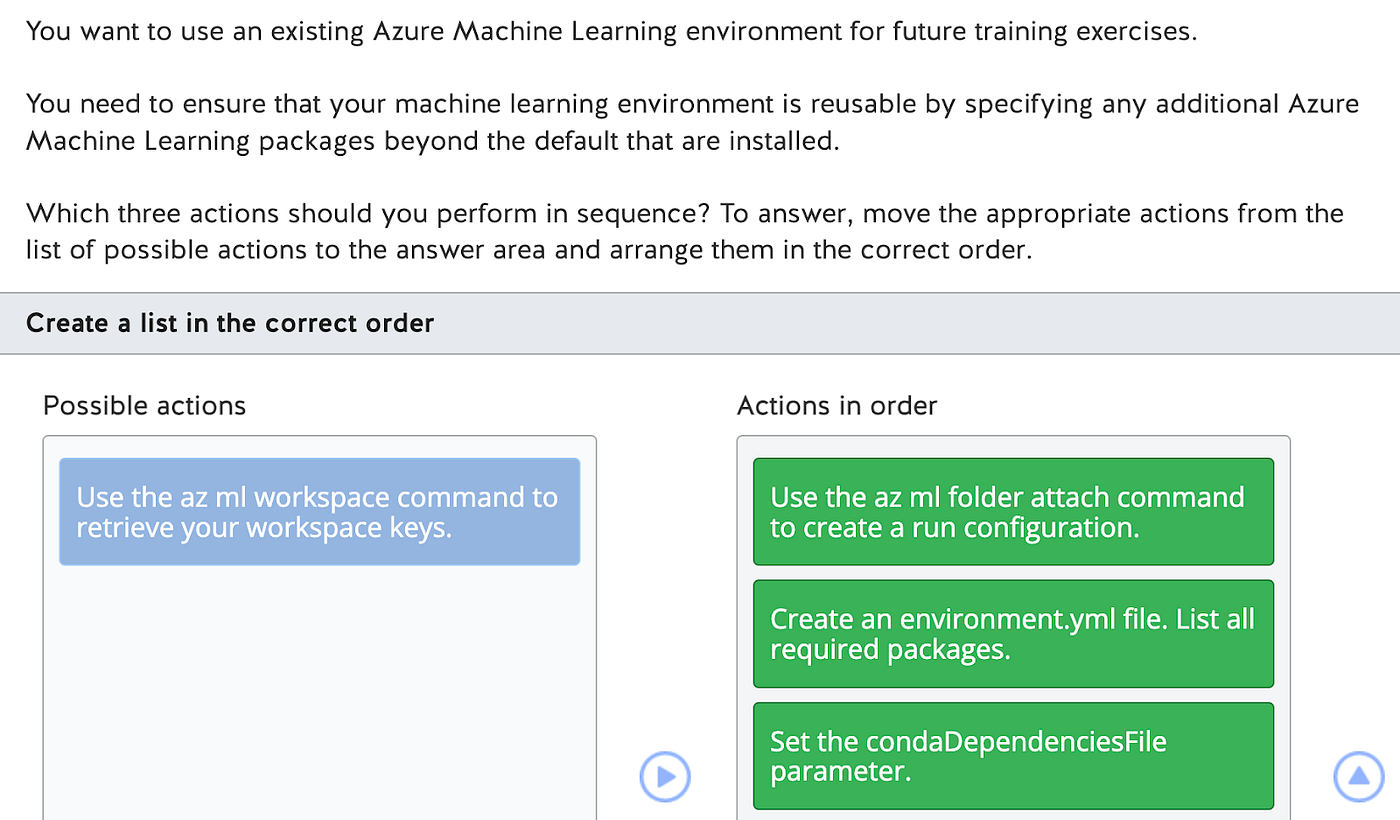Select the "Create an environment.yml file" action
Screen dimensions: 1400x820
pyautogui.click(x=1013, y=634)
